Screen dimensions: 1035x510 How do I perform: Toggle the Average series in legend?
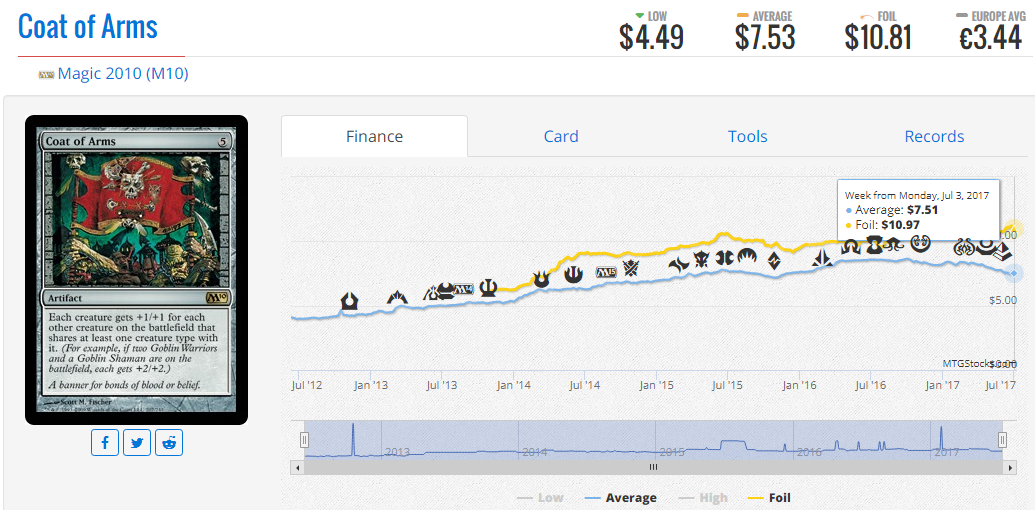(620, 498)
